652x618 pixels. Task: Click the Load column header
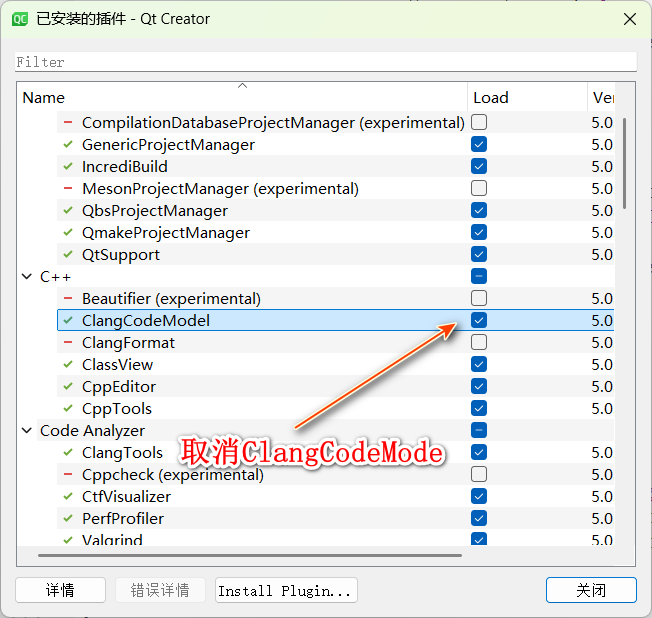(527, 97)
